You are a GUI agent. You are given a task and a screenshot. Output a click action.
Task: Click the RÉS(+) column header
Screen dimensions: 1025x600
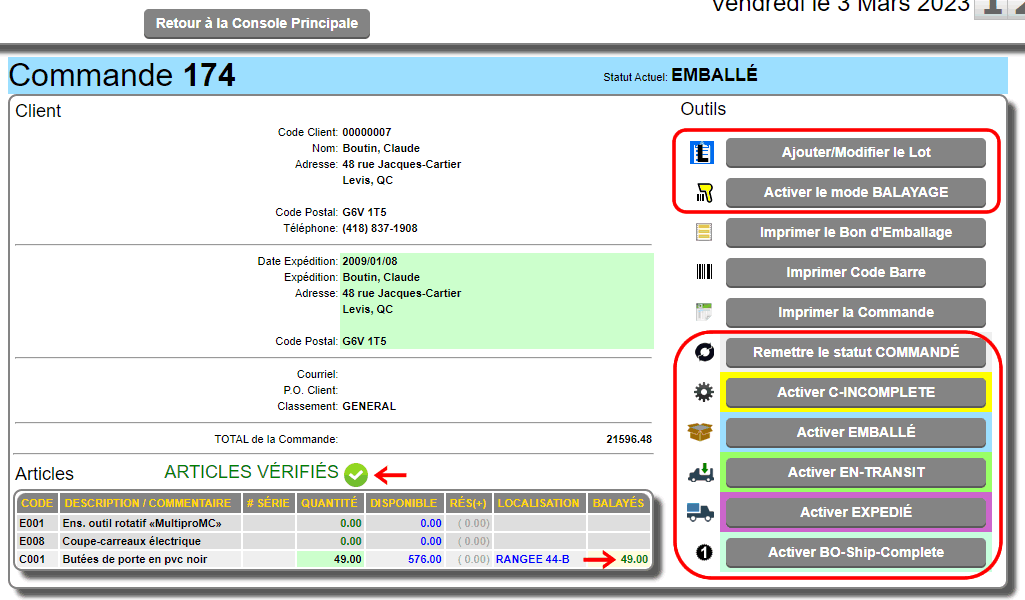tap(468, 503)
